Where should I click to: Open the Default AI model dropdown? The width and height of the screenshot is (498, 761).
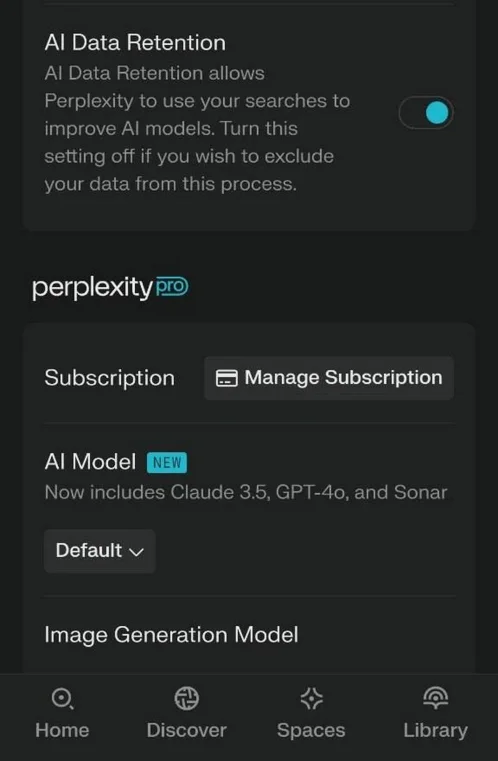[x=100, y=551]
